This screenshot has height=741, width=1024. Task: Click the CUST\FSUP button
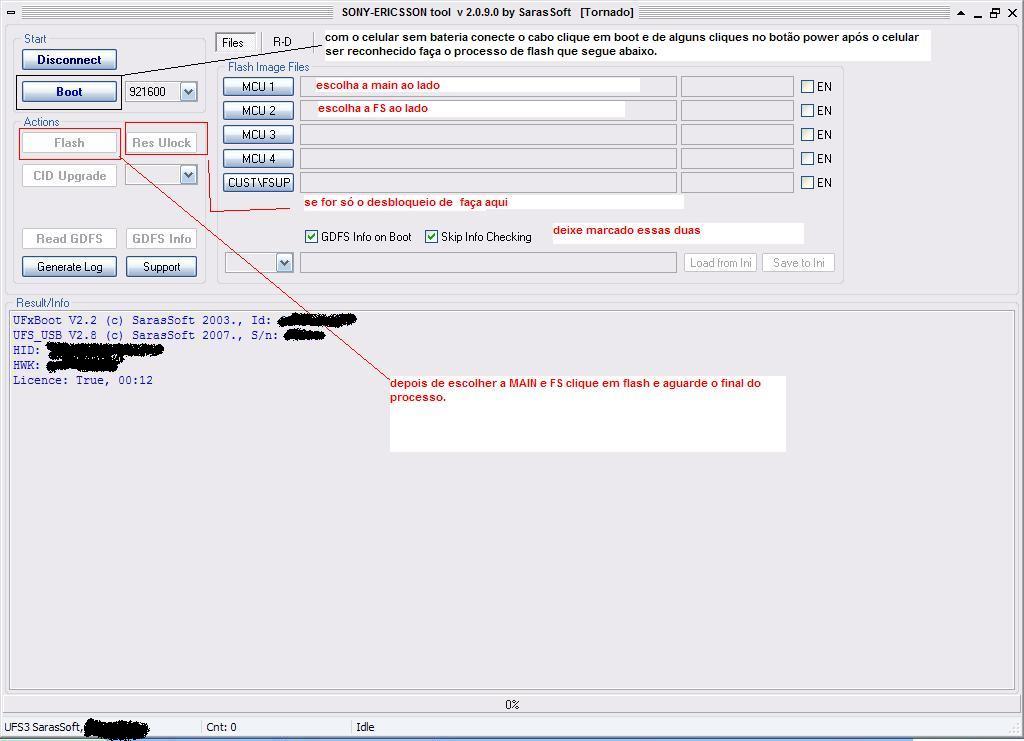click(x=259, y=183)
